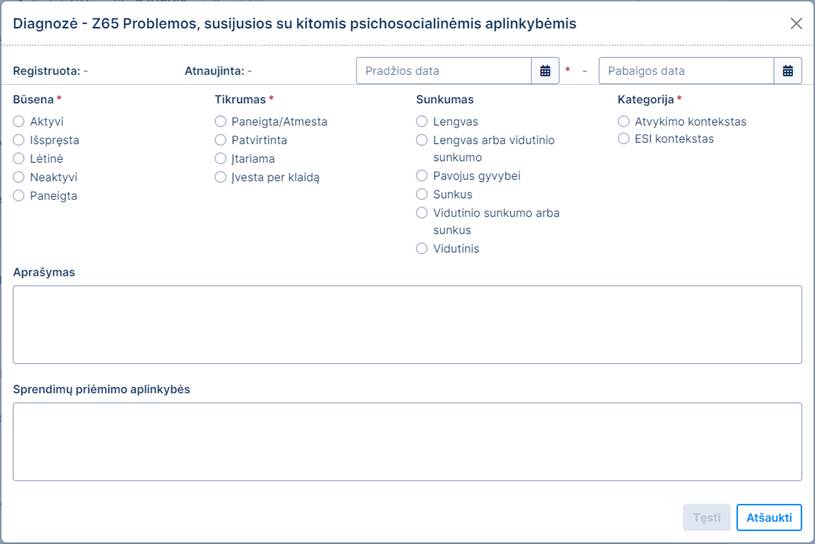Choose Įvesta per klaidą option
The width and height of the screenshot is (815, 544).
click(221, 177)
